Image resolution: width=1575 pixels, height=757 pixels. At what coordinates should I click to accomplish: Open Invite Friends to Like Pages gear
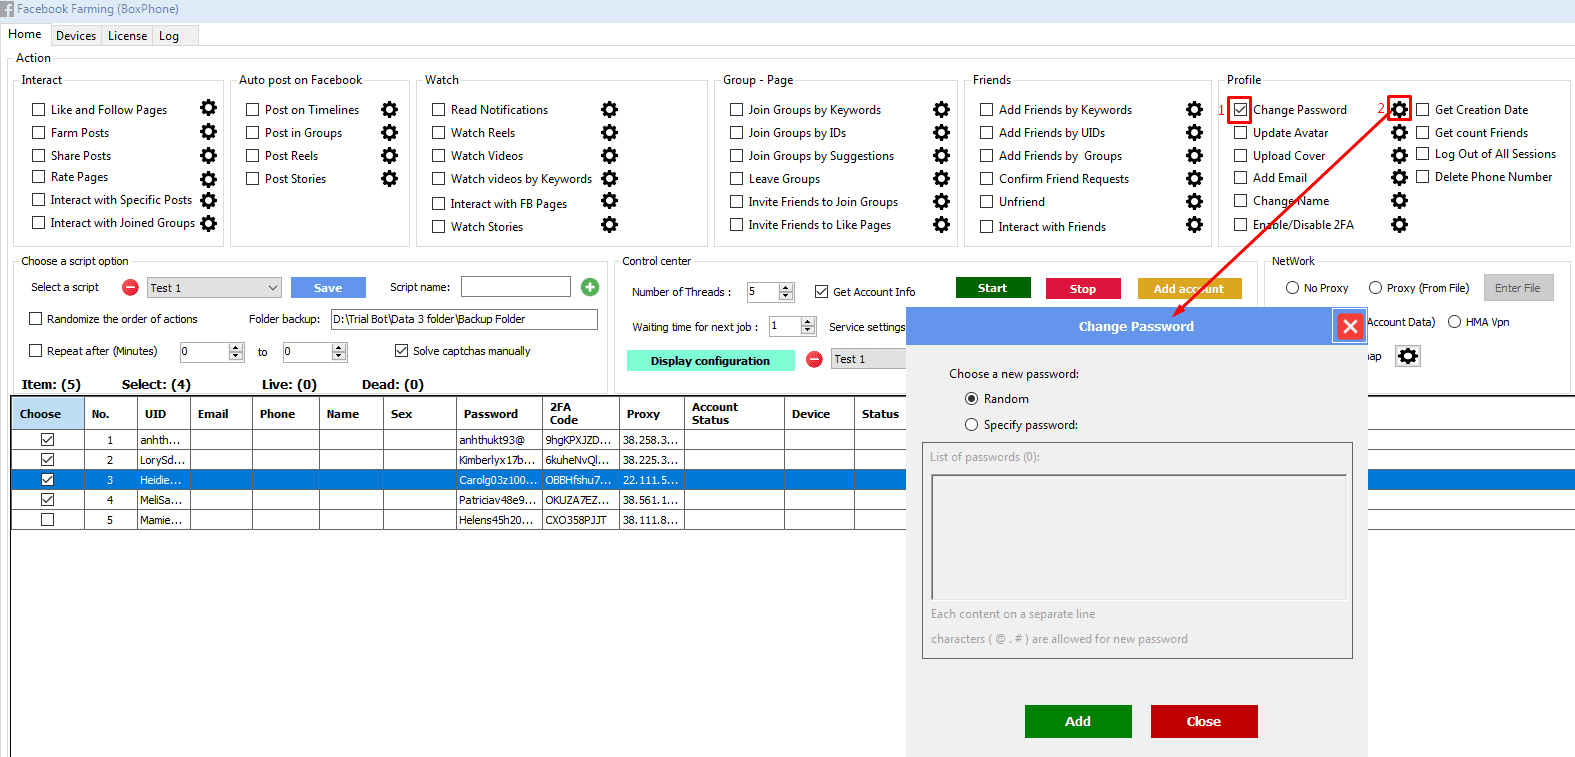[941, 224]
